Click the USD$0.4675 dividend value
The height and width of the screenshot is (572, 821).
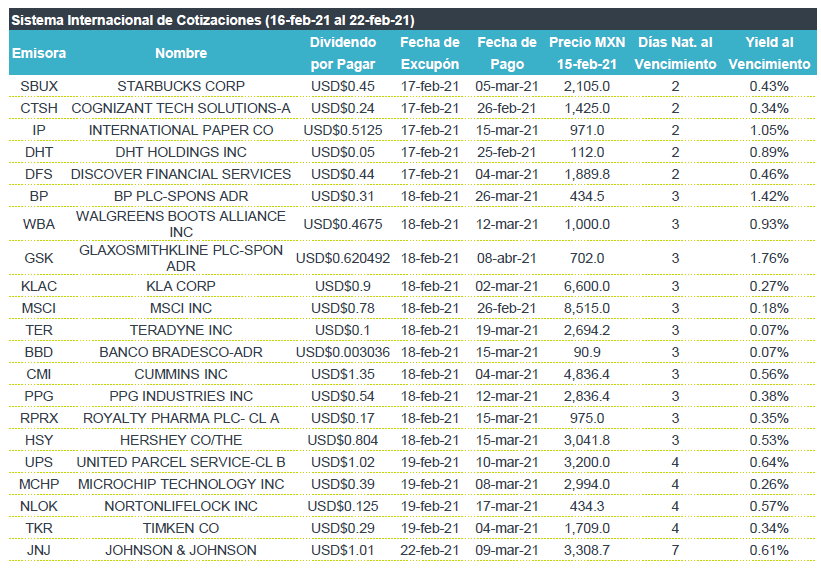click(343, 224)
